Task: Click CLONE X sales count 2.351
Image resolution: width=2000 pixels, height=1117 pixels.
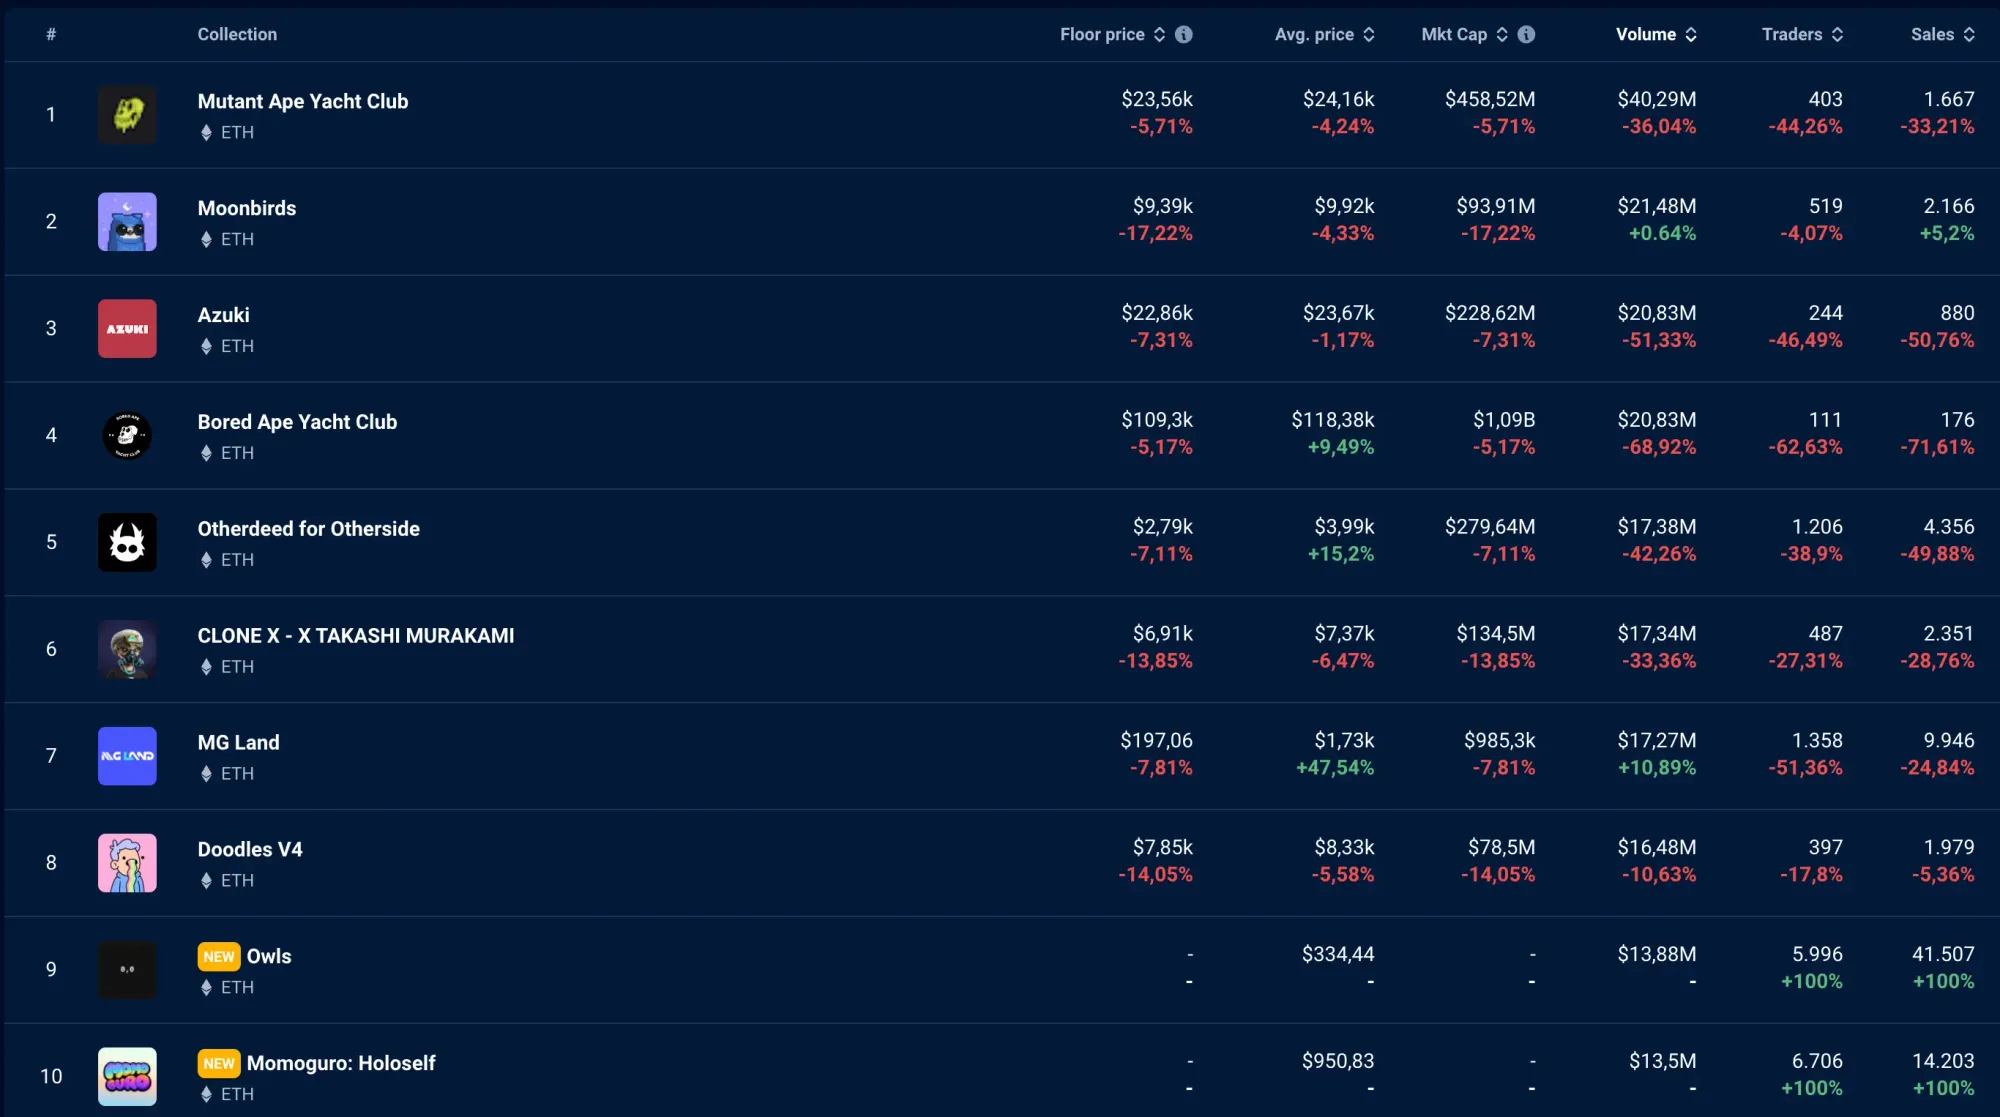Action: [1949, 634]
